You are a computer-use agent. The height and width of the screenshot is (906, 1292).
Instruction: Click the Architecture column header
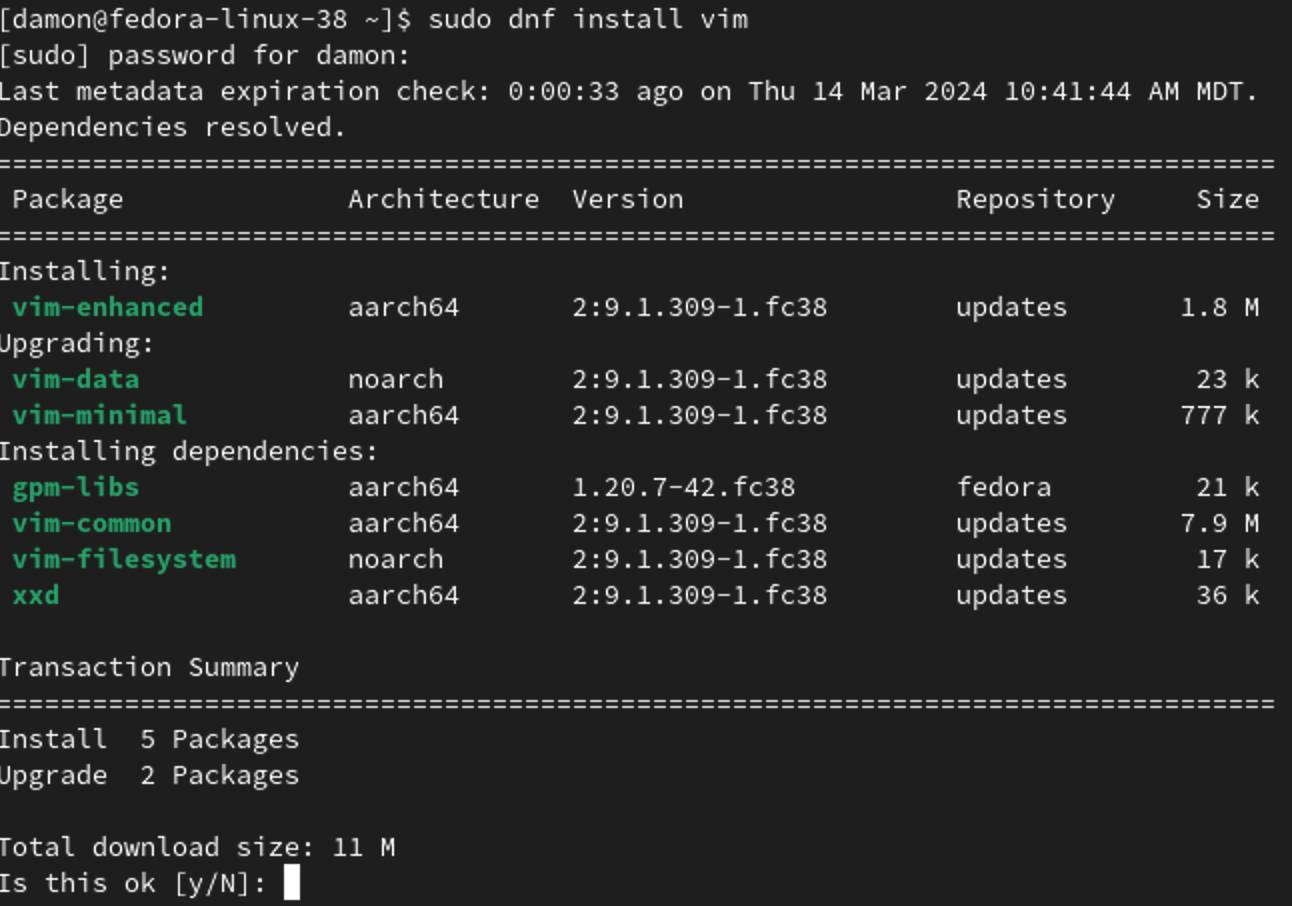tap(444, 199)
